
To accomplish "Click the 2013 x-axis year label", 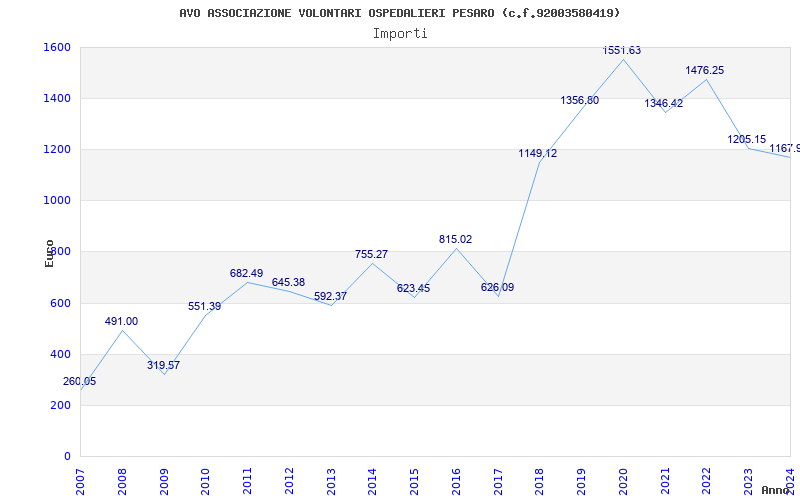I will pyautogui.click(x=331, y=482).
